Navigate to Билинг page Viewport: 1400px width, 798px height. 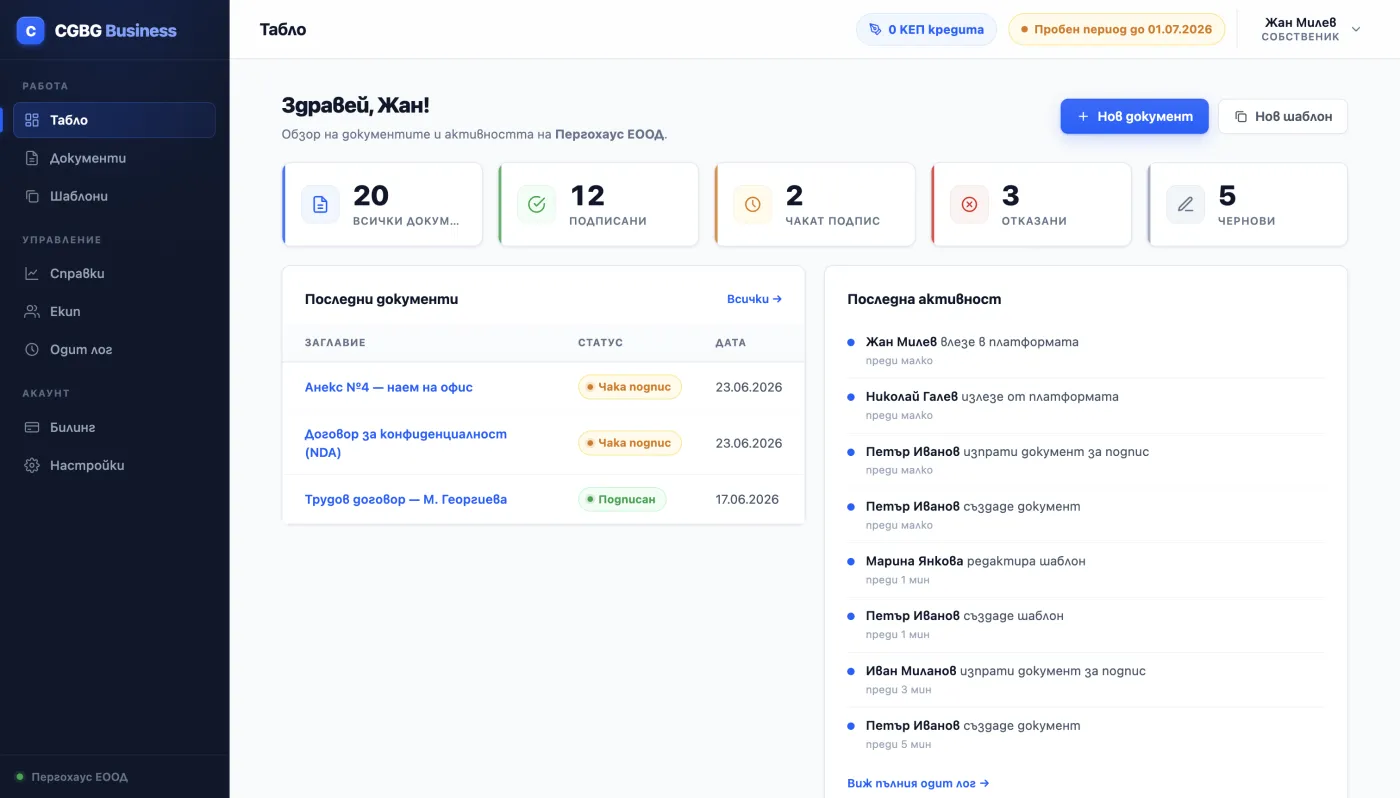click(x=114, y=427)
